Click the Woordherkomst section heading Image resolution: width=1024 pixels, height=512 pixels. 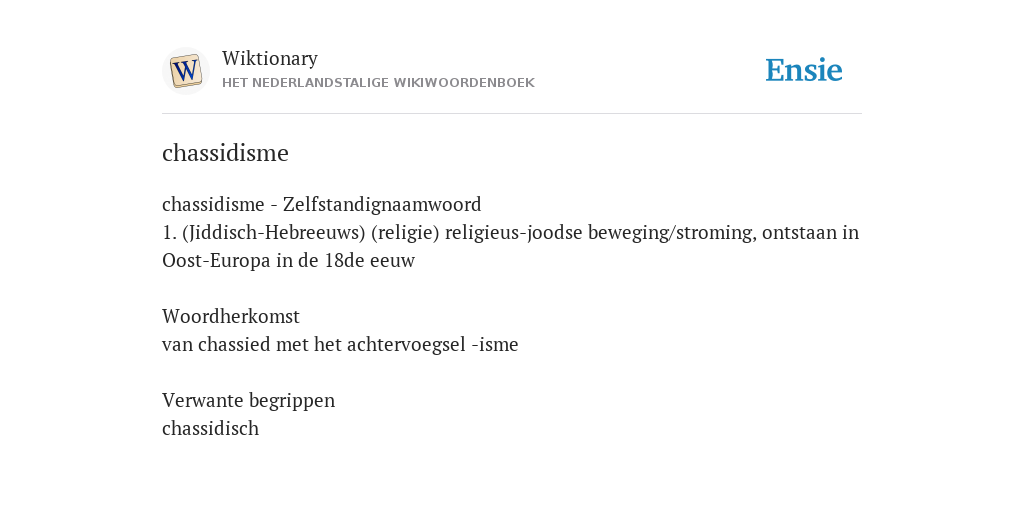tap(231, 317)
